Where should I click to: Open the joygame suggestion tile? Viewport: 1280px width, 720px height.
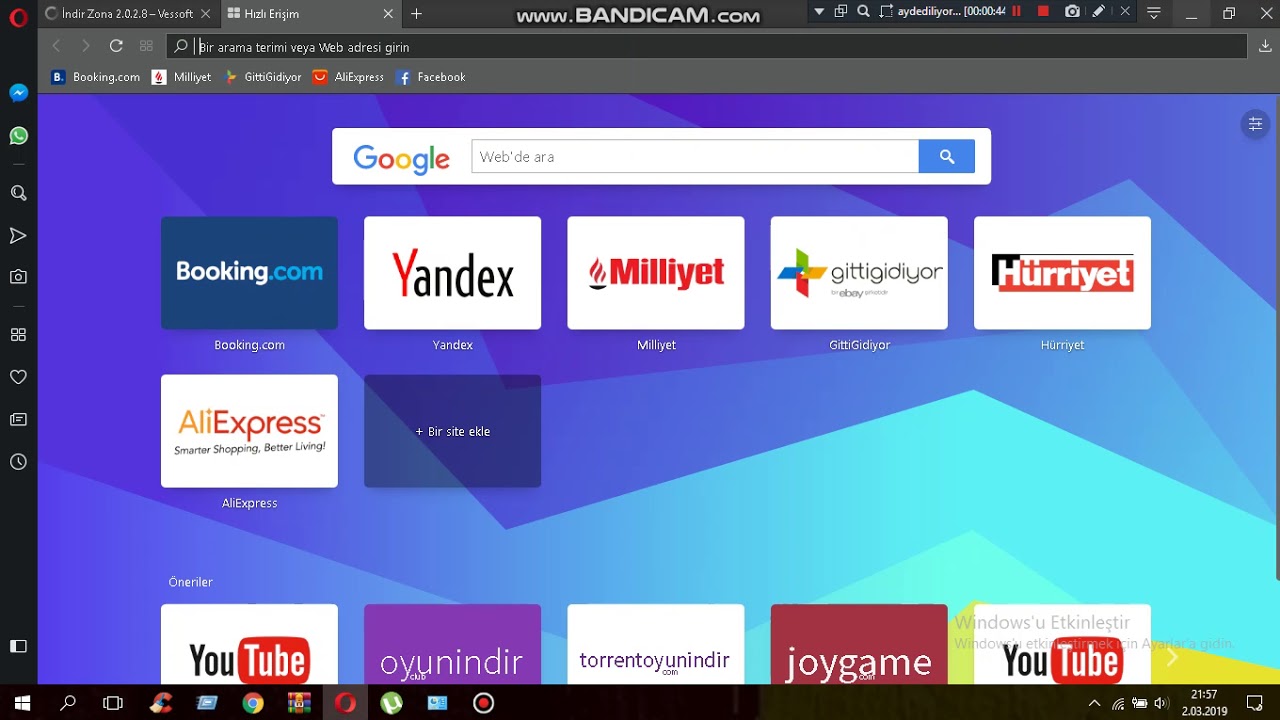tap(859, 644)
